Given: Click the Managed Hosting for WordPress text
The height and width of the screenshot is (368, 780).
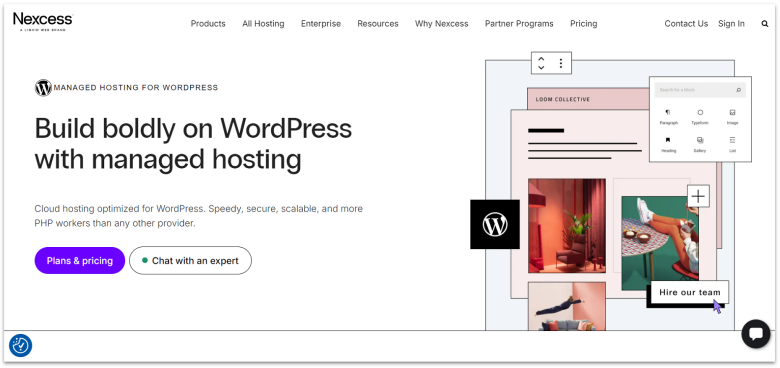Looking at the screenshot, I should coord(136,88).
